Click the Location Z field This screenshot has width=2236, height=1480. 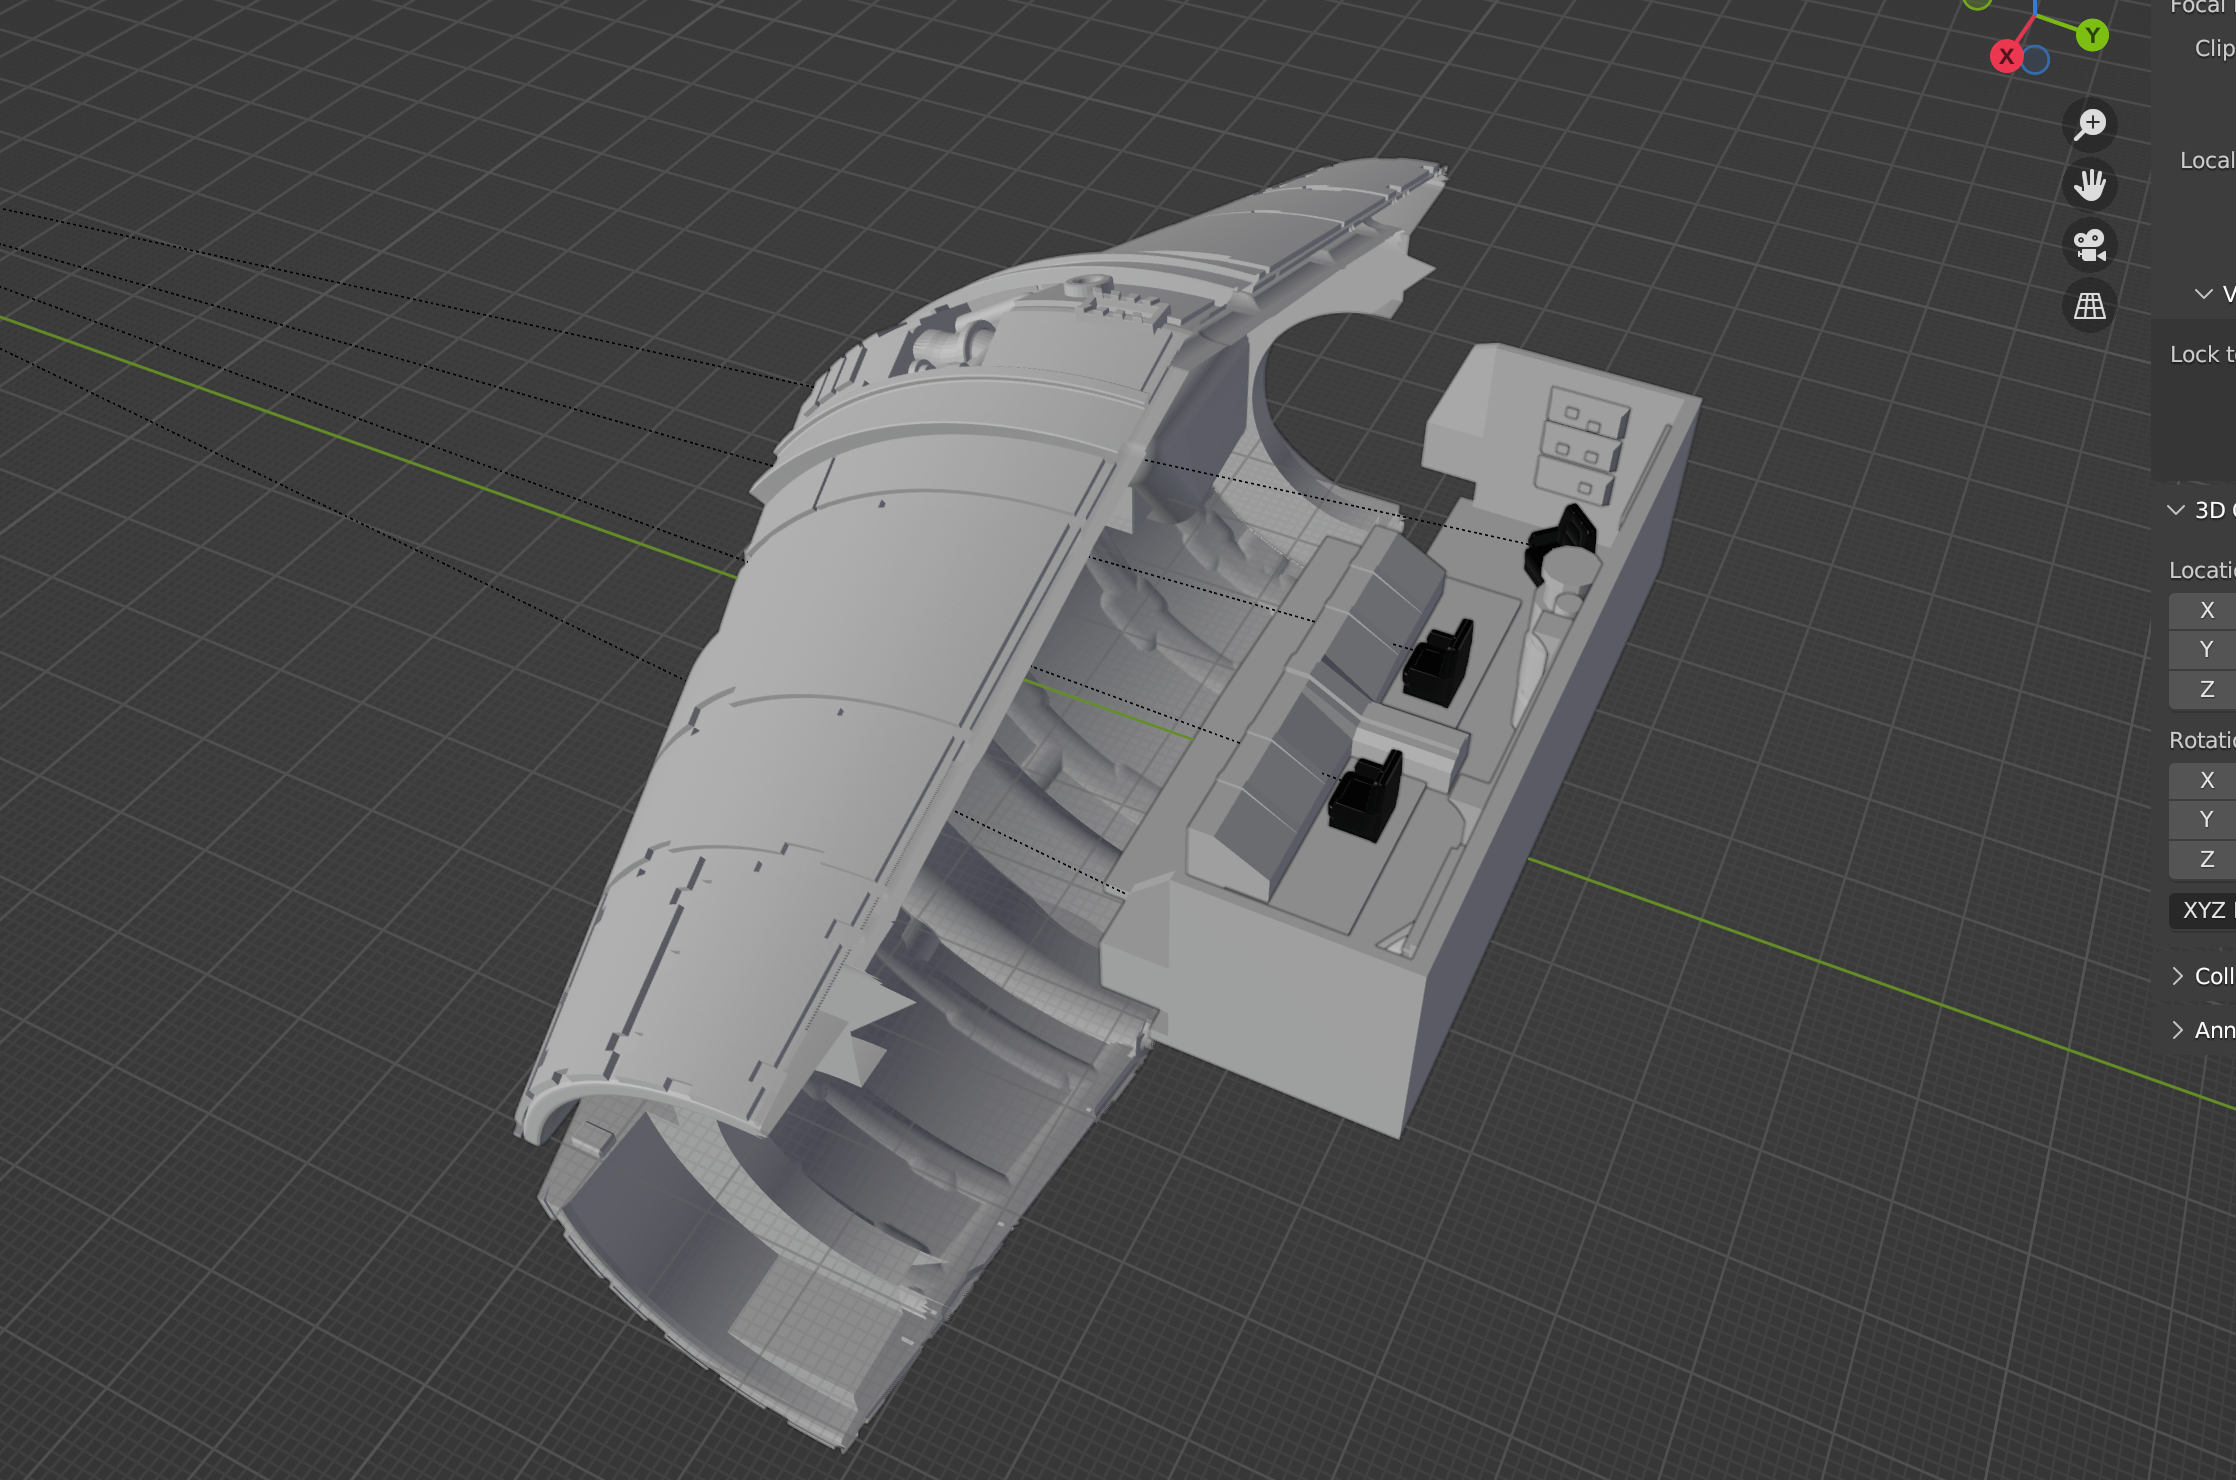point(2202,689)
